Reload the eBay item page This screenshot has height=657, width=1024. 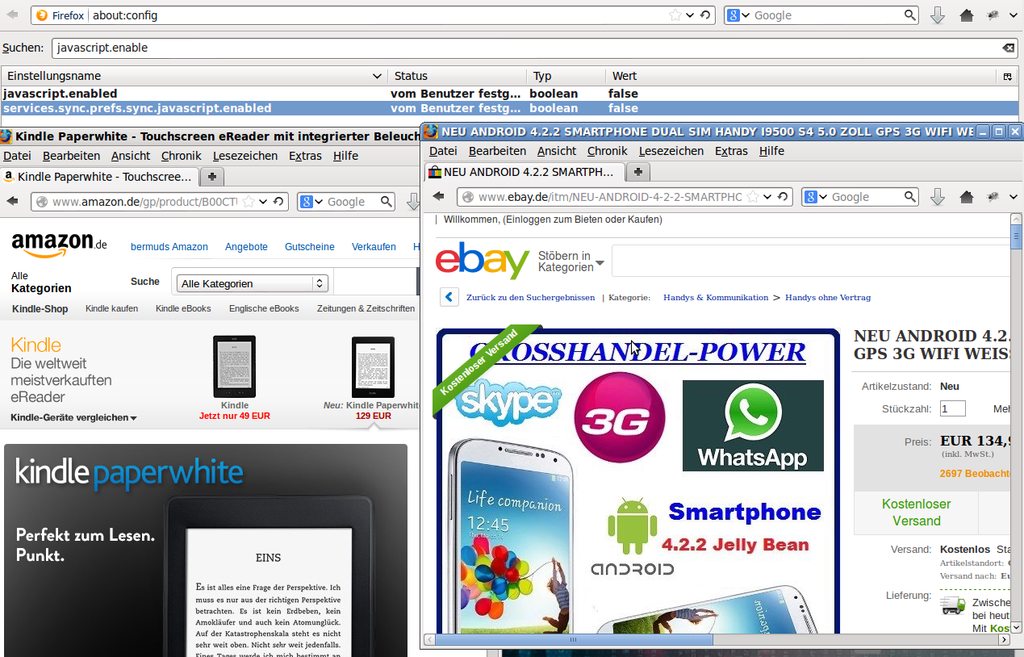coord(782,197)
